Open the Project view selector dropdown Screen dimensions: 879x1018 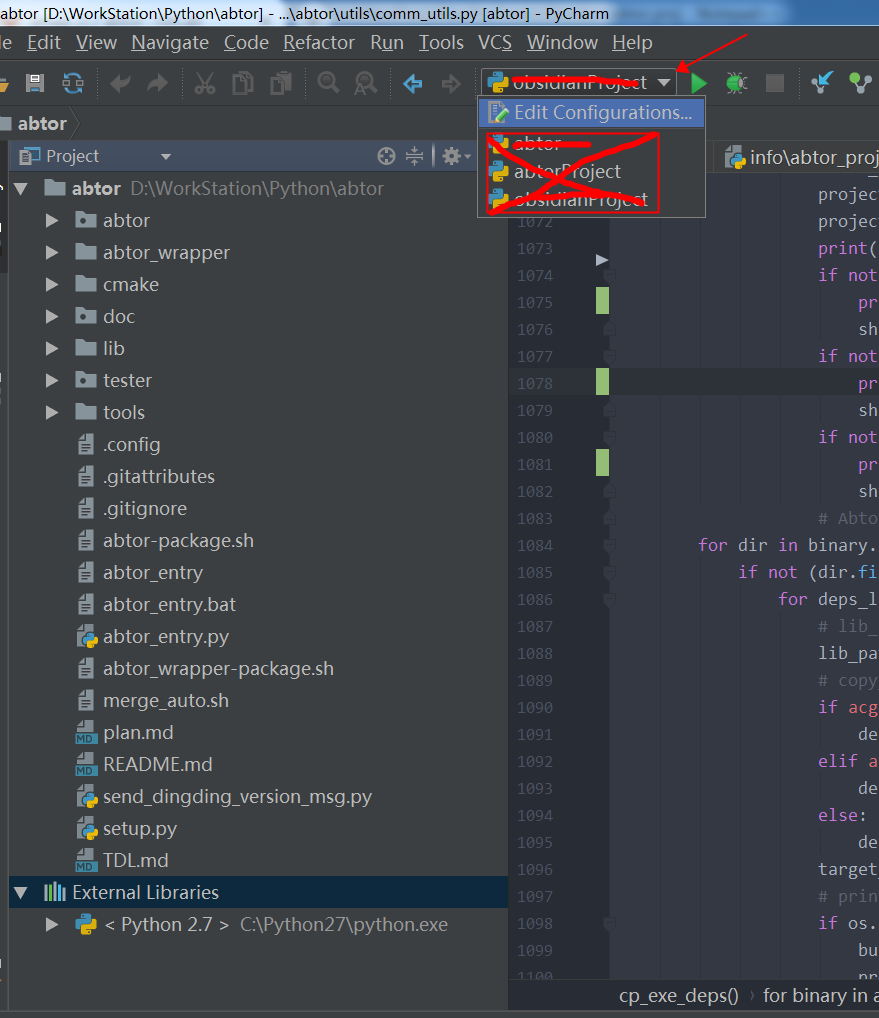166,156
